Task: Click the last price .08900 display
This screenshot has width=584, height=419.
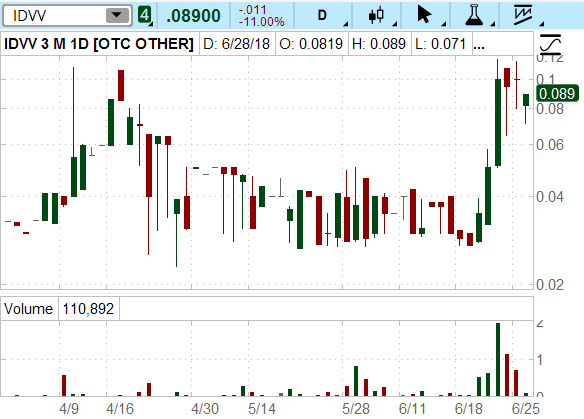Action: tap(193, 16)
